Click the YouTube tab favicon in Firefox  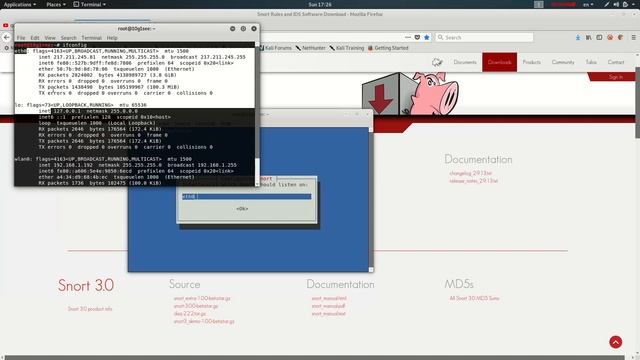pos(6,25)
